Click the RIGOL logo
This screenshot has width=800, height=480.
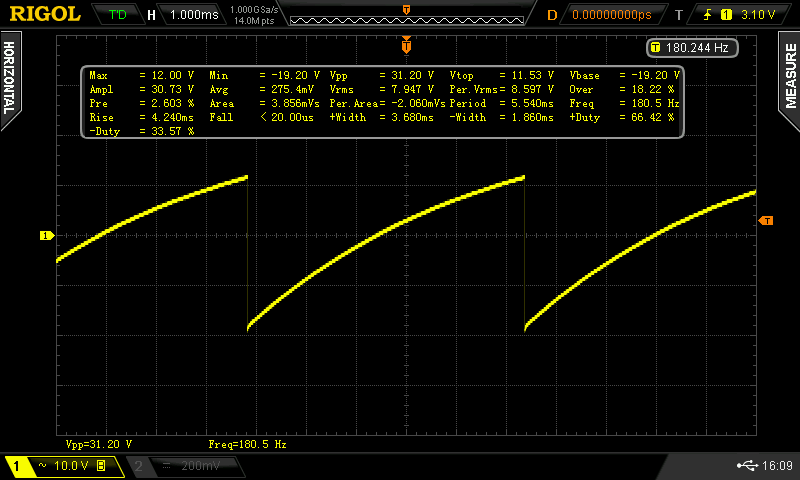click(x=46, y=14)
